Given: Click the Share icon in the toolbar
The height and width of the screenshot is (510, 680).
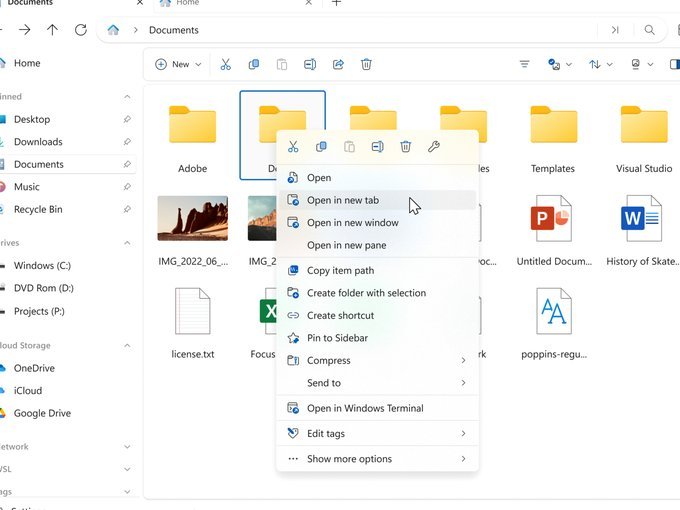Looking at the screenshot, I should 338,65.
